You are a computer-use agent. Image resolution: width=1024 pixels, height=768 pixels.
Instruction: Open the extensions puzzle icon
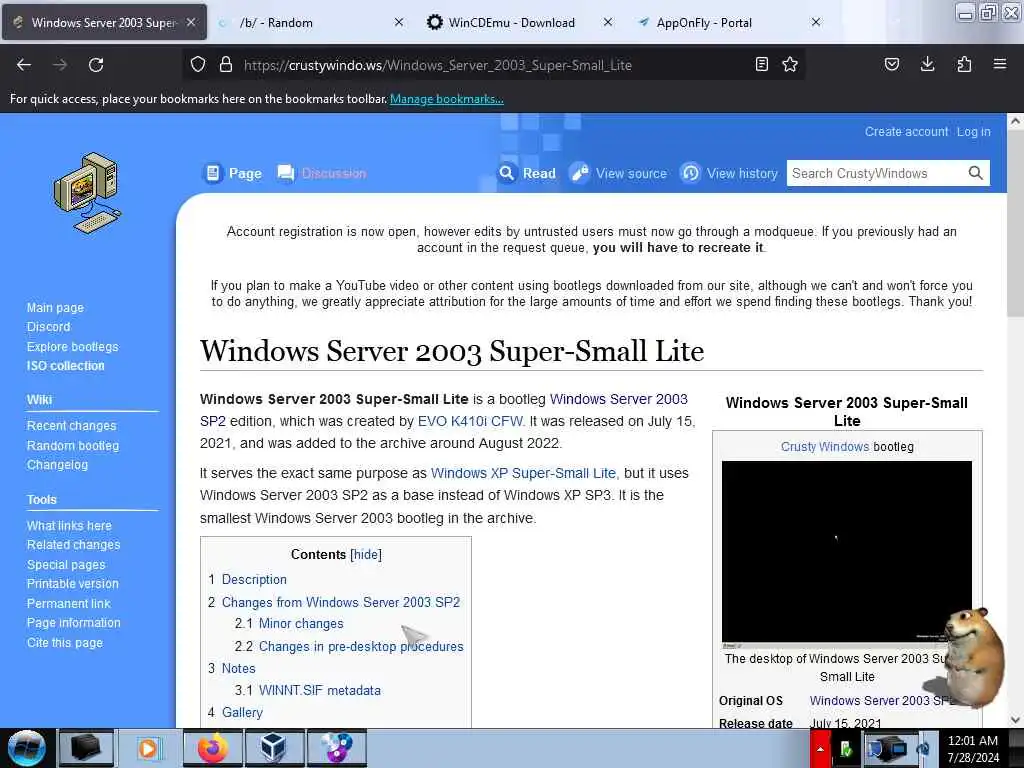(x=964, y=64)
